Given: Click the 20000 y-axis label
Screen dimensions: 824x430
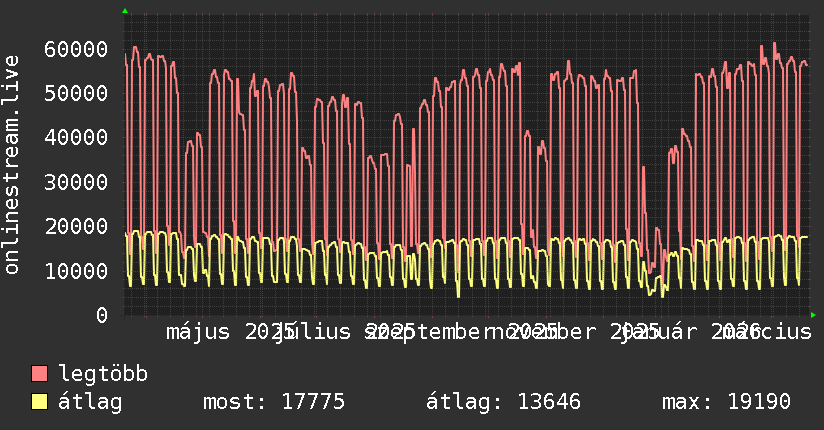Looking at the screenshot, I should click(x=76, y=227).
